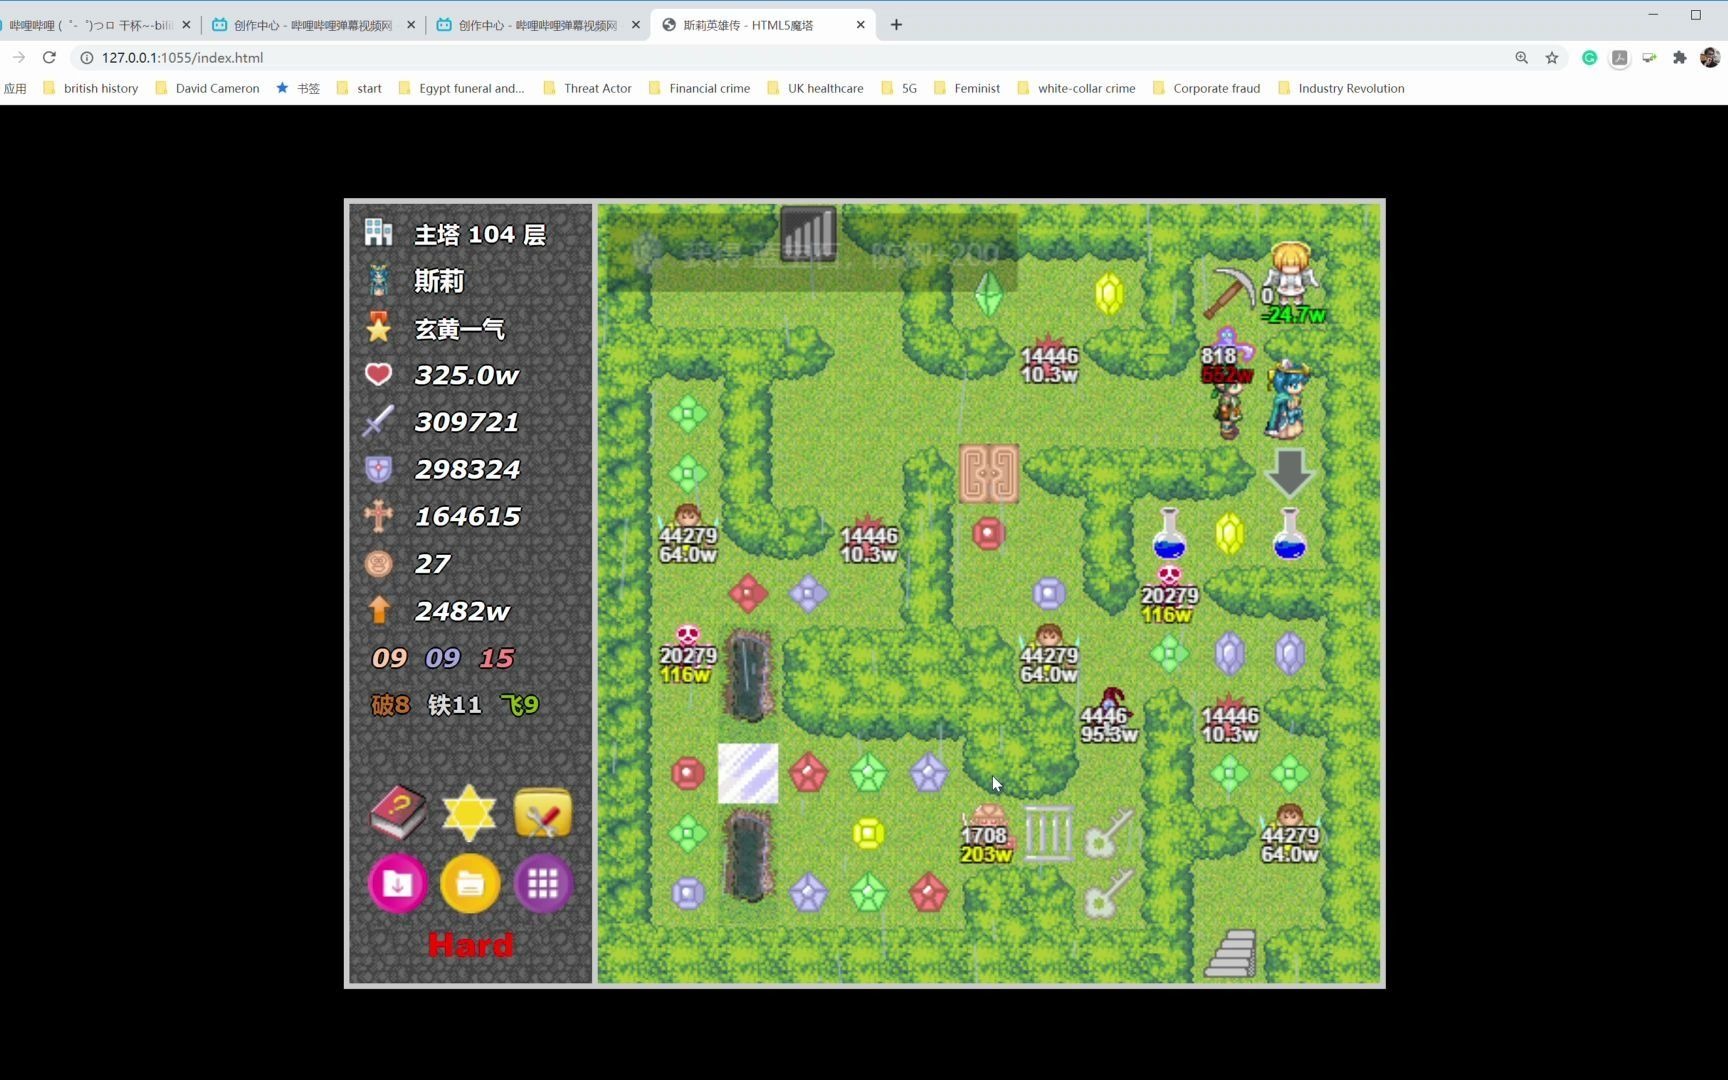Open the Grammarly extension icon

click(x=1589, y=58)
